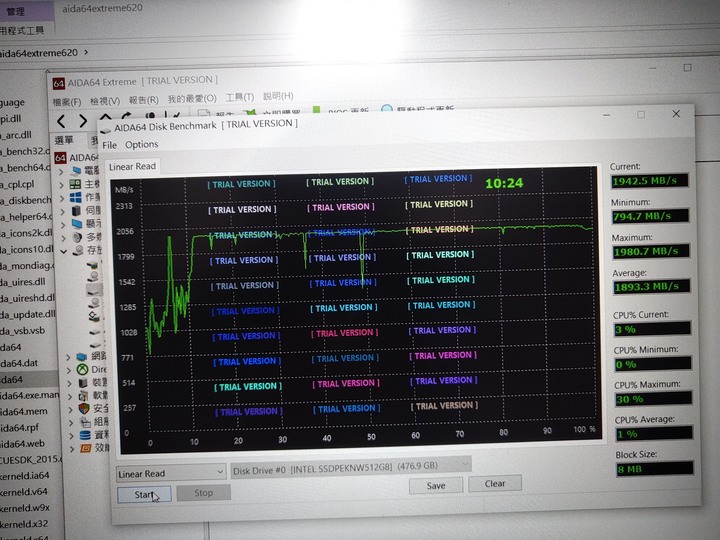Click the refresh icon in AIDA64 Extreme toolbar
The width and height of the screenshot is (720, 540).
pos(127,115)
